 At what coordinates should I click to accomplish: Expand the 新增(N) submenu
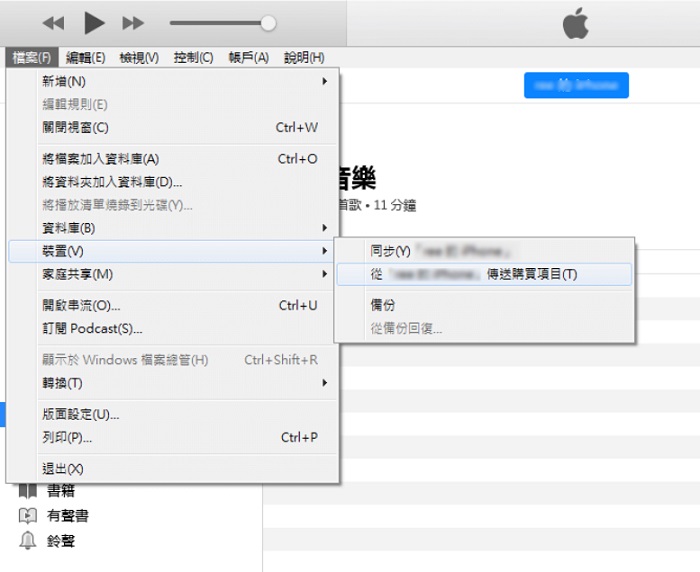[173, 81]
